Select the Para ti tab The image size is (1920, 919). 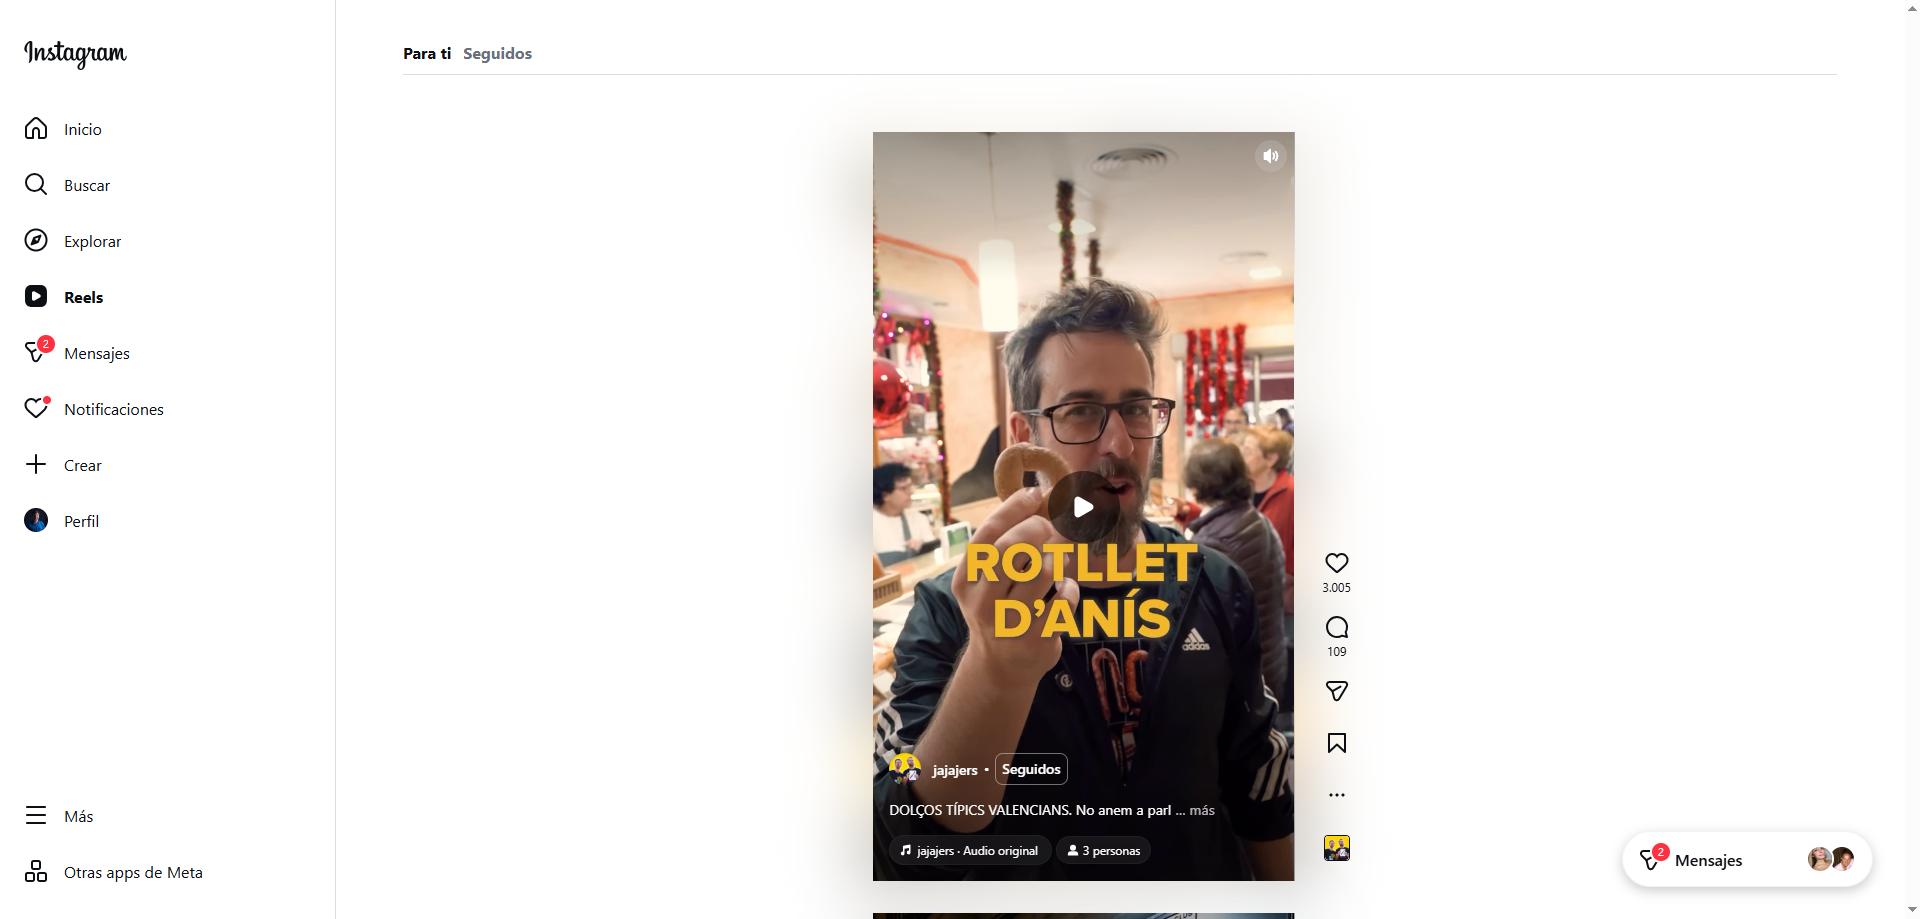coord(427,54)
